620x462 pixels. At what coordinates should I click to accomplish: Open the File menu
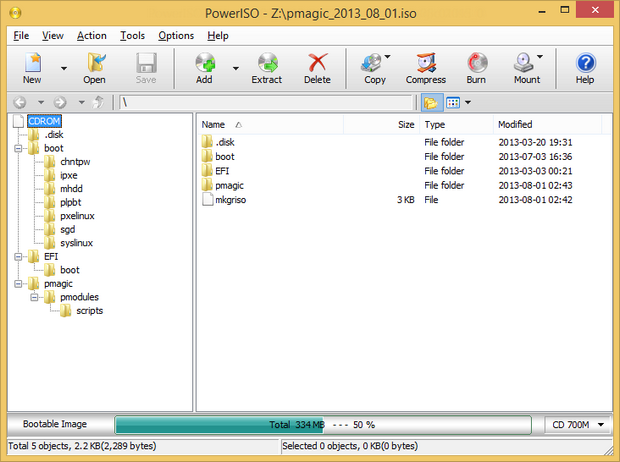[x=21, y=36]
